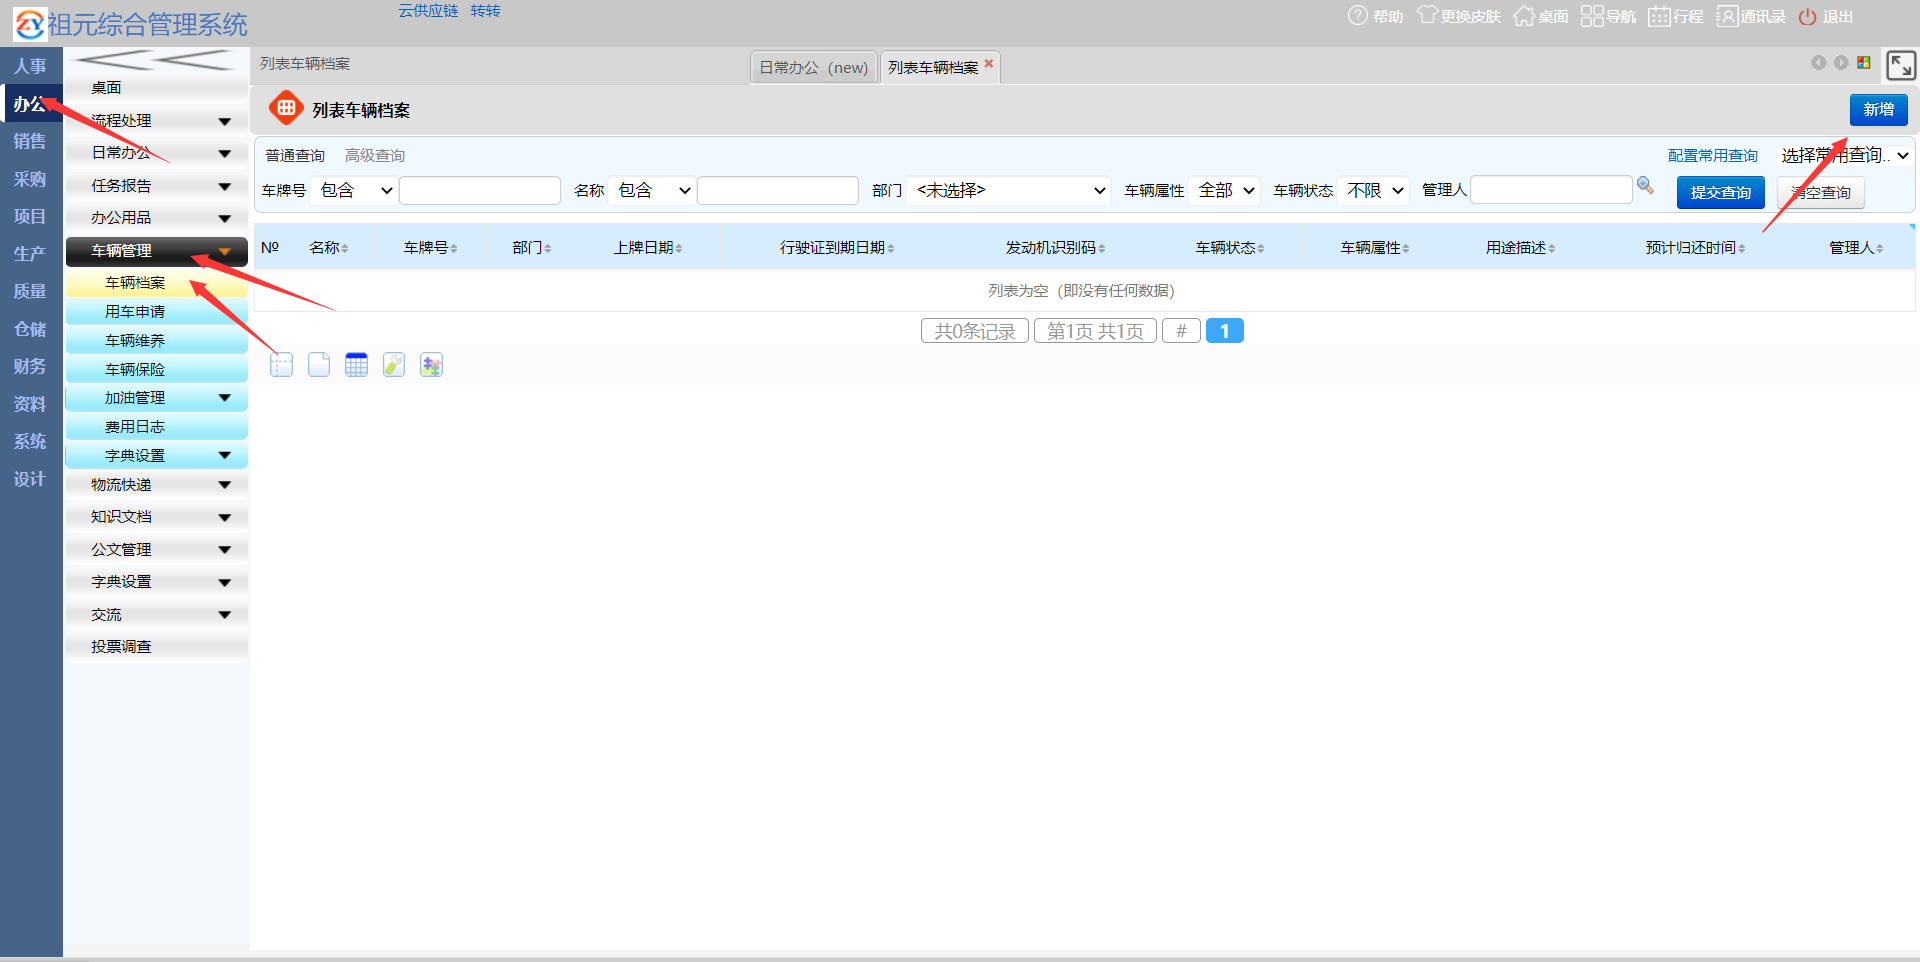Click the fullscreen expand icon
The image size is (1920, 962).
coord(1900,66)
